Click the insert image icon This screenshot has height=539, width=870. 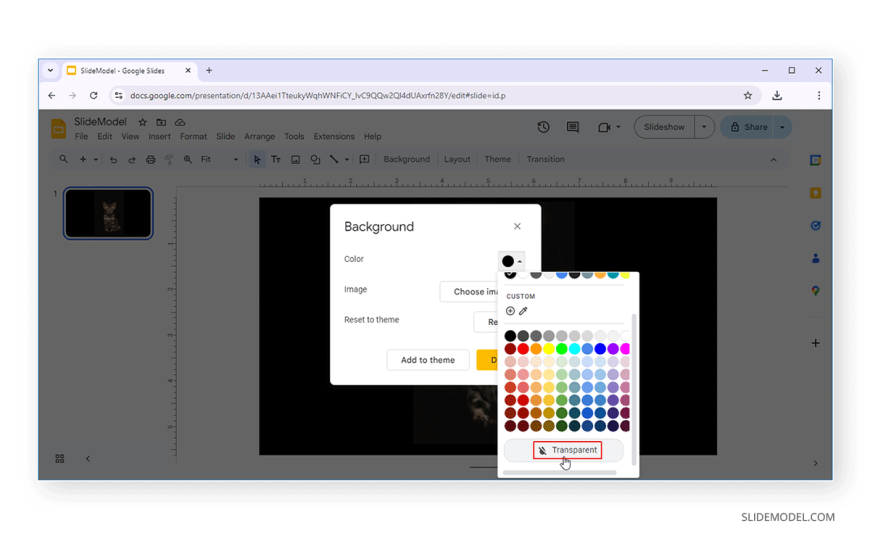(x=295, y=160)
